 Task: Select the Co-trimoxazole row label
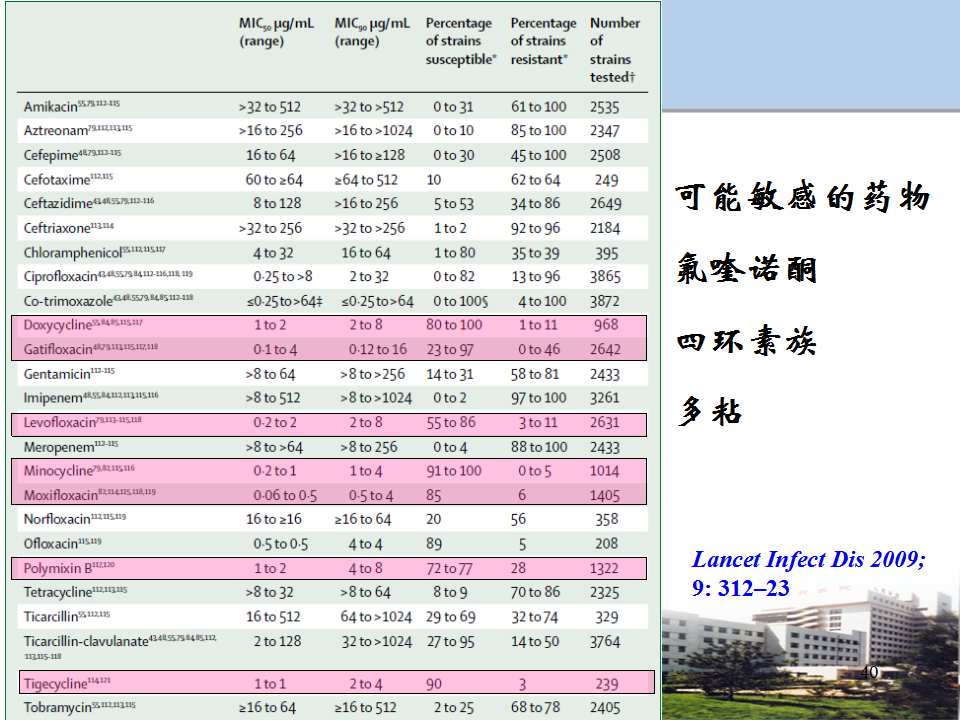click(x=69, y=301)
